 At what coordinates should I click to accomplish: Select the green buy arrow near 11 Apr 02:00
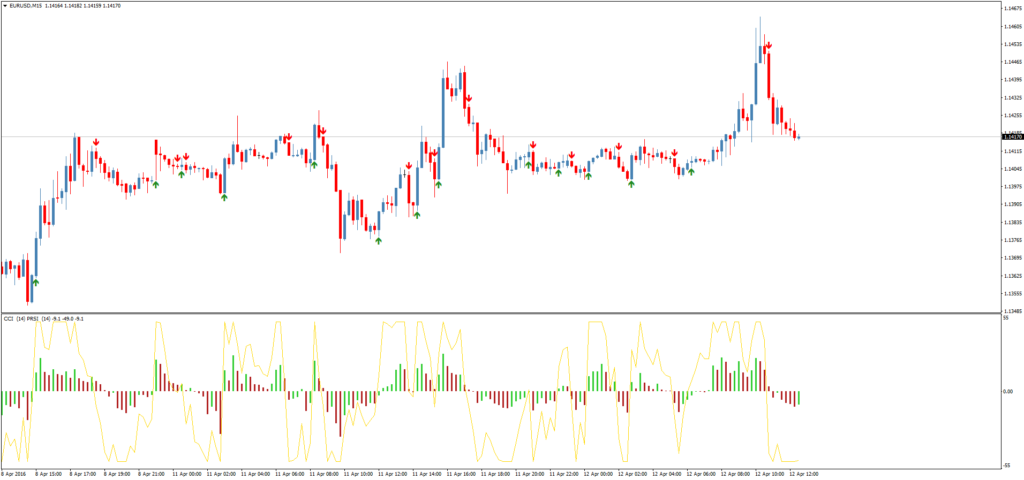224,198
